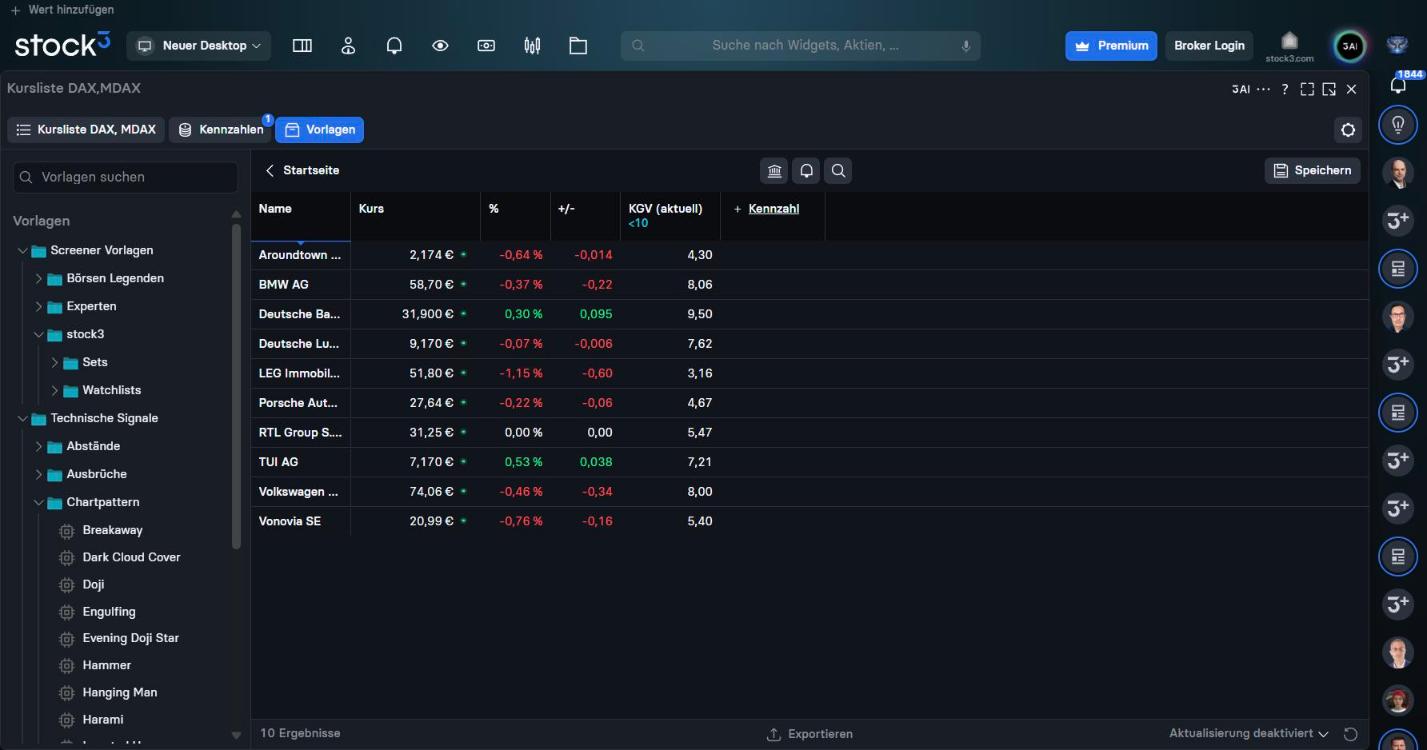Image resolution: width=1427 pixels, height=750 pixels.
Task: Select the Breakaway template
Action: (112, 531)
